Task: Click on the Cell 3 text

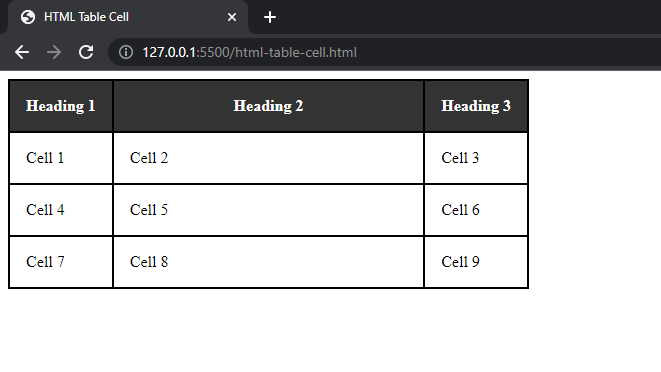Action: pos(460,158)
